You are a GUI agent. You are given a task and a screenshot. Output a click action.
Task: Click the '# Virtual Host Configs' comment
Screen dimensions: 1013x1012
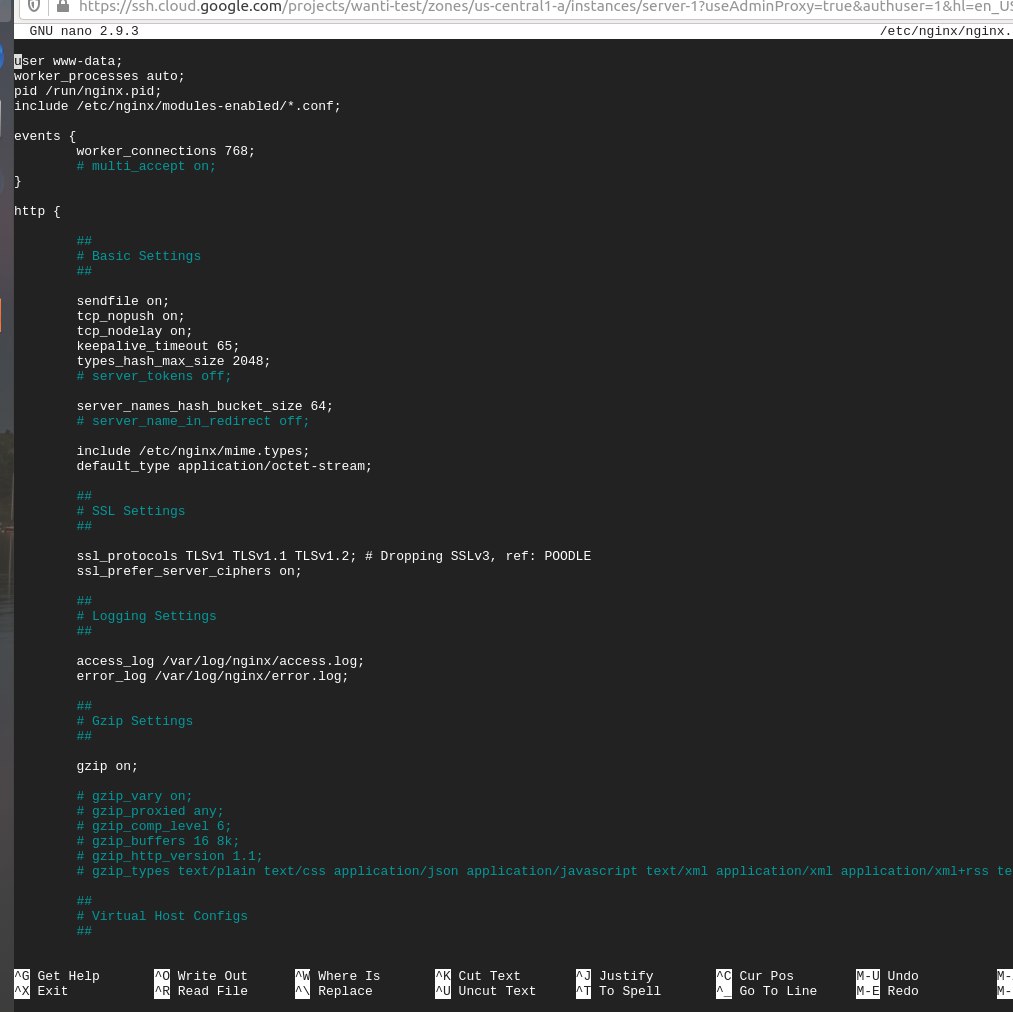(x=162, y=916)
